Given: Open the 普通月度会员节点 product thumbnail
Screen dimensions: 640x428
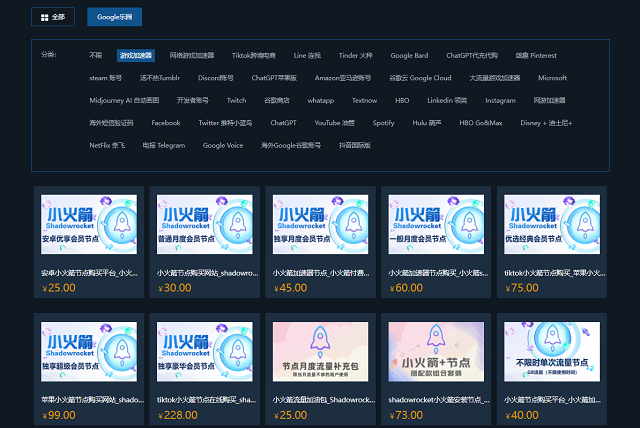Looking at the screenshot, I should 204,224.
